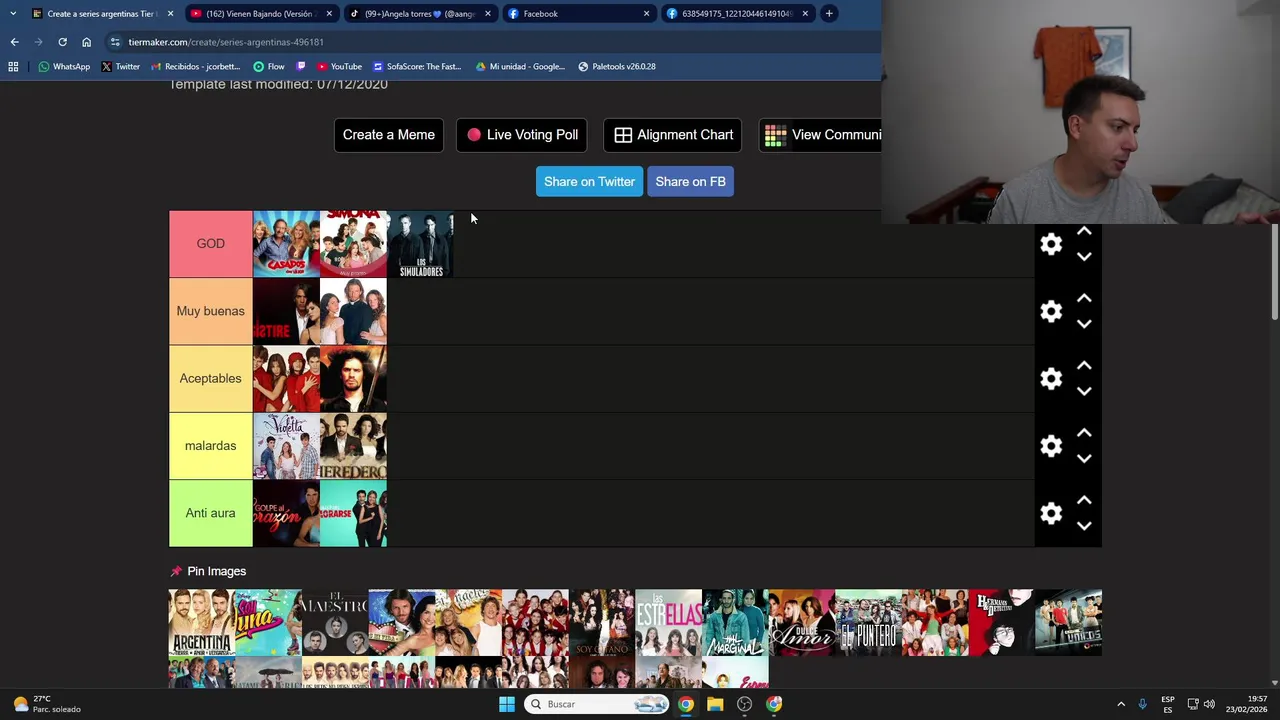Open the browser home page
The image size is (1280, 720).
pos(86,42)
